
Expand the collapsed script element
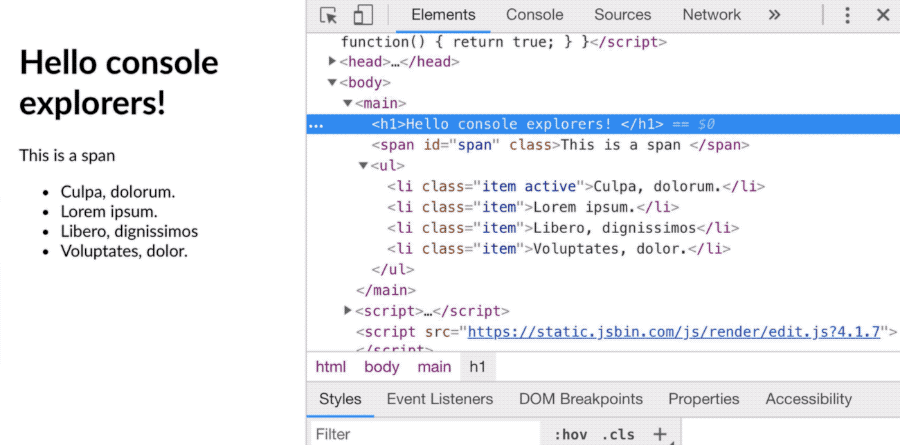coord(348,311)
